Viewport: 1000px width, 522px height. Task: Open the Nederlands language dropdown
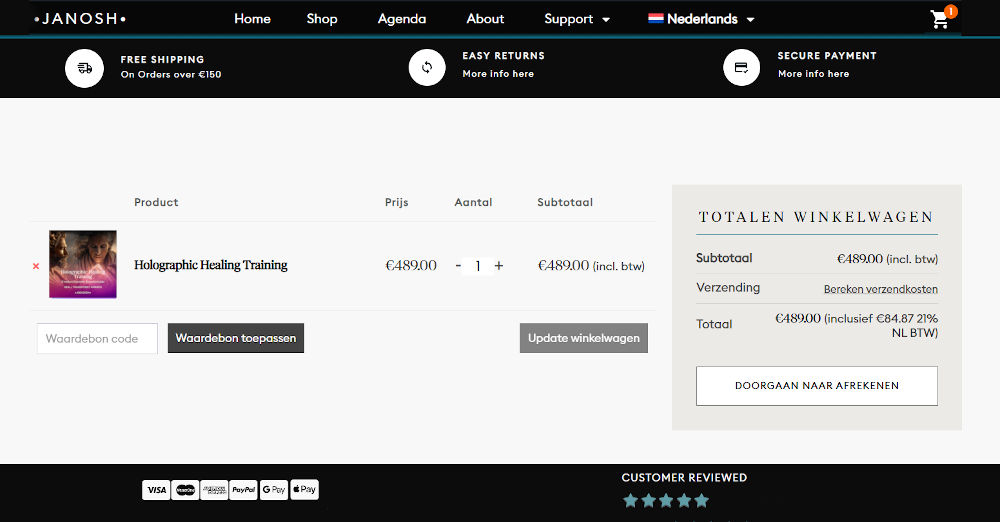click(702, 19)
